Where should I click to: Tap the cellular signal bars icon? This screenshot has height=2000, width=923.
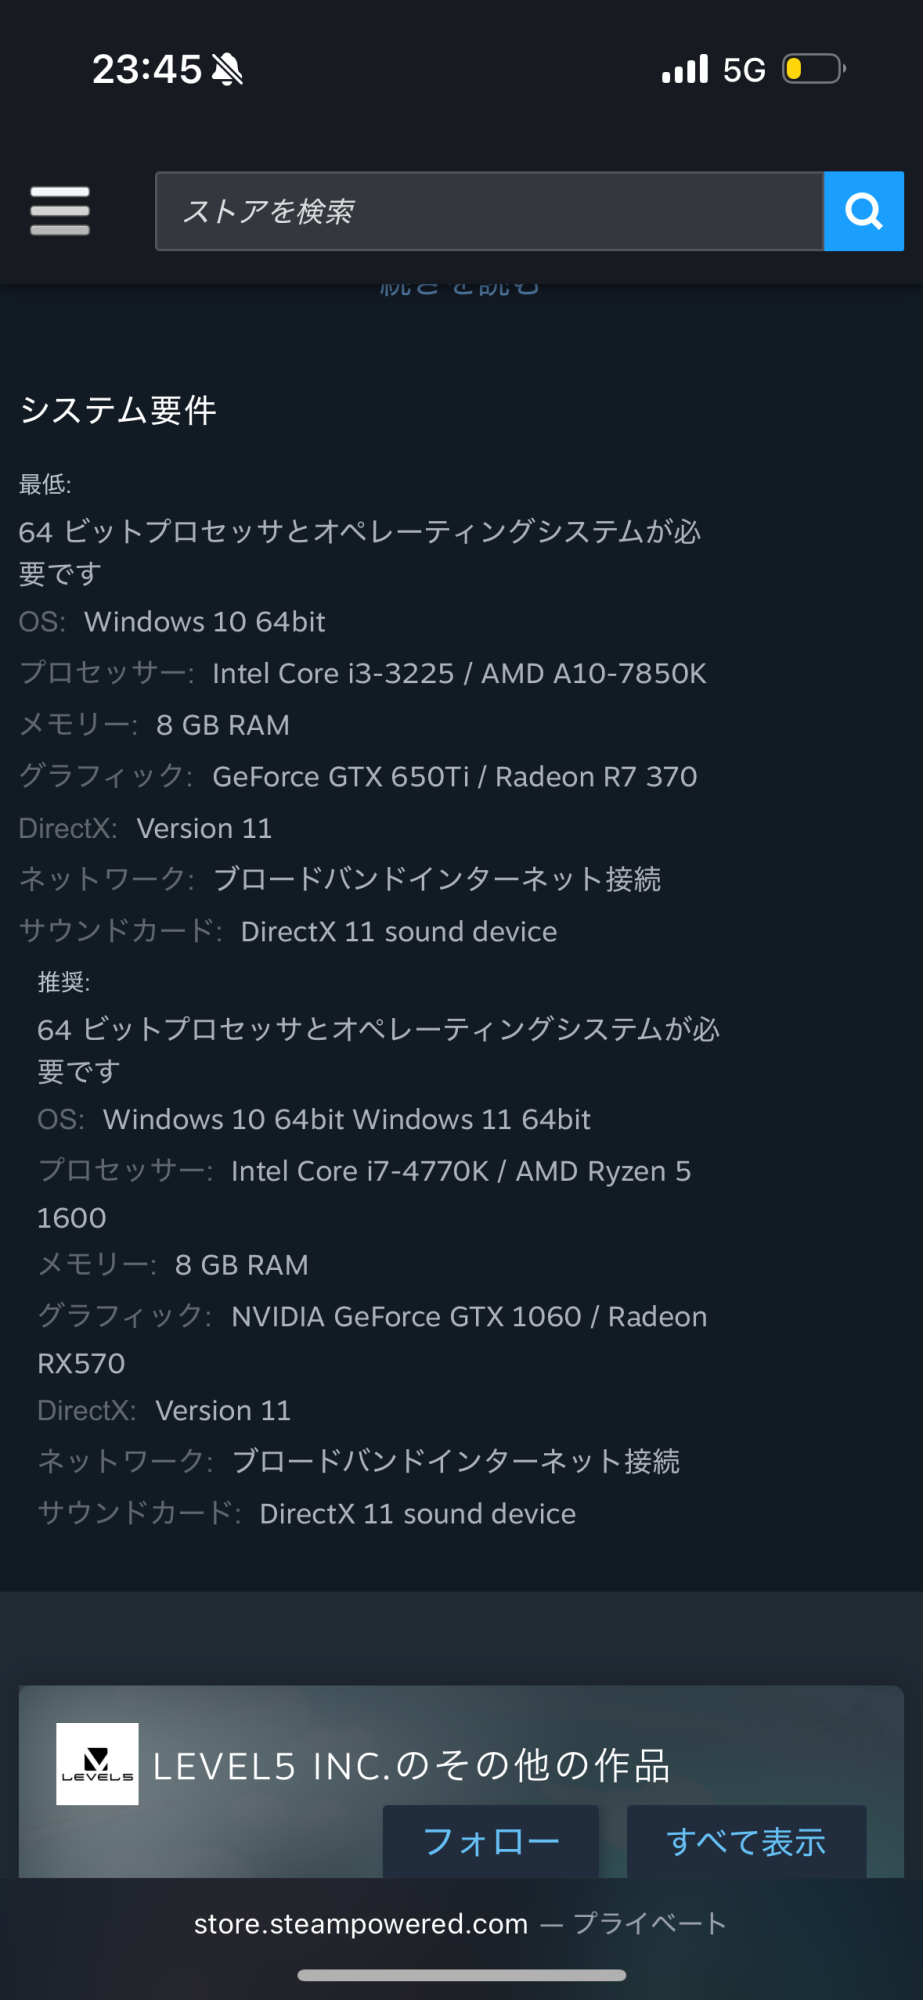point(685,69)
